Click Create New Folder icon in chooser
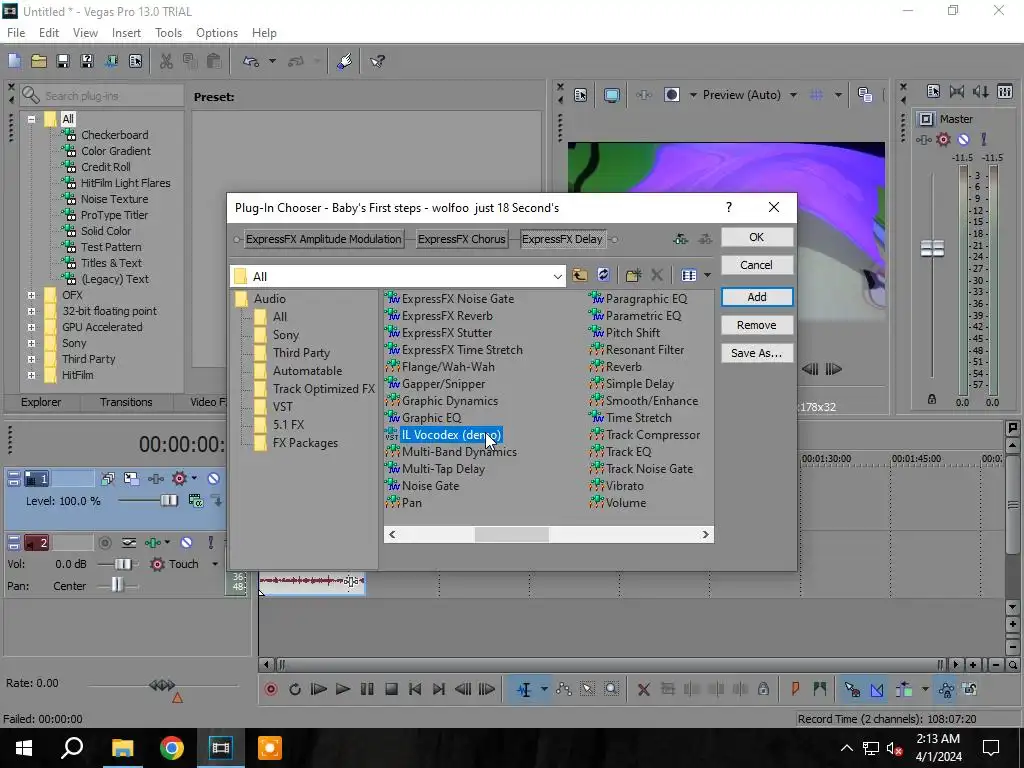 pos(633,276)
